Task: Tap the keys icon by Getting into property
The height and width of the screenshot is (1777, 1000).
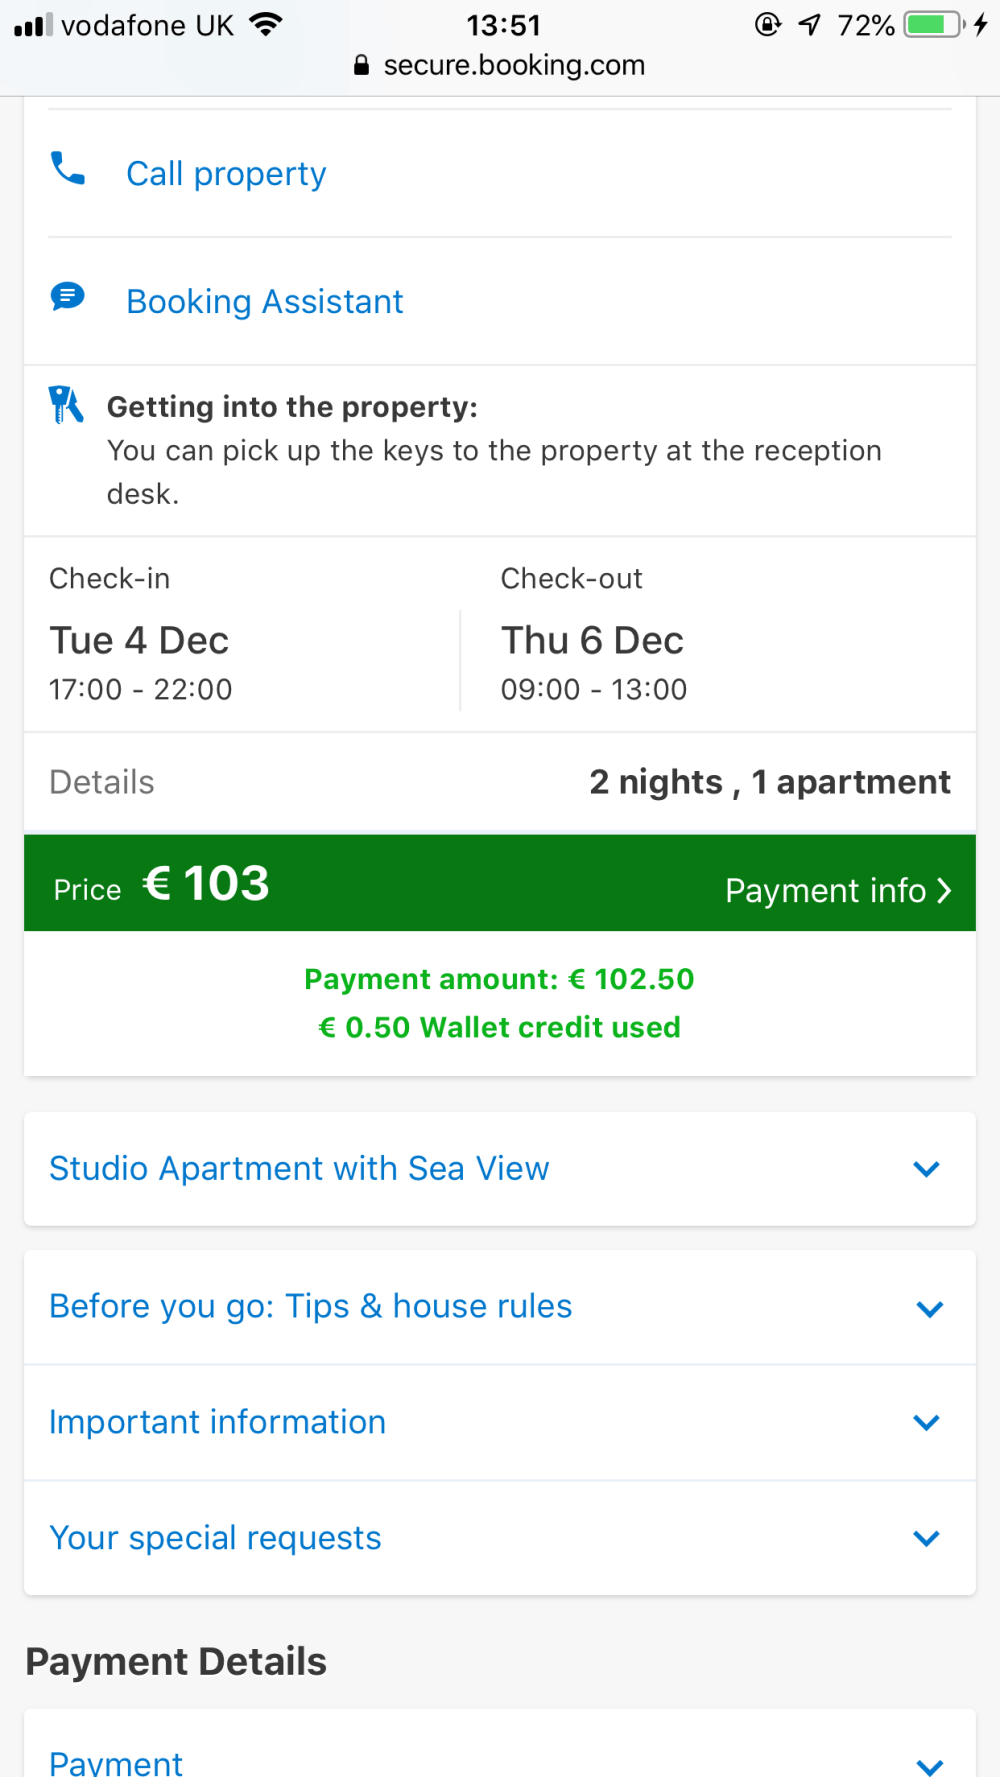Action: (x=66, y=405)
